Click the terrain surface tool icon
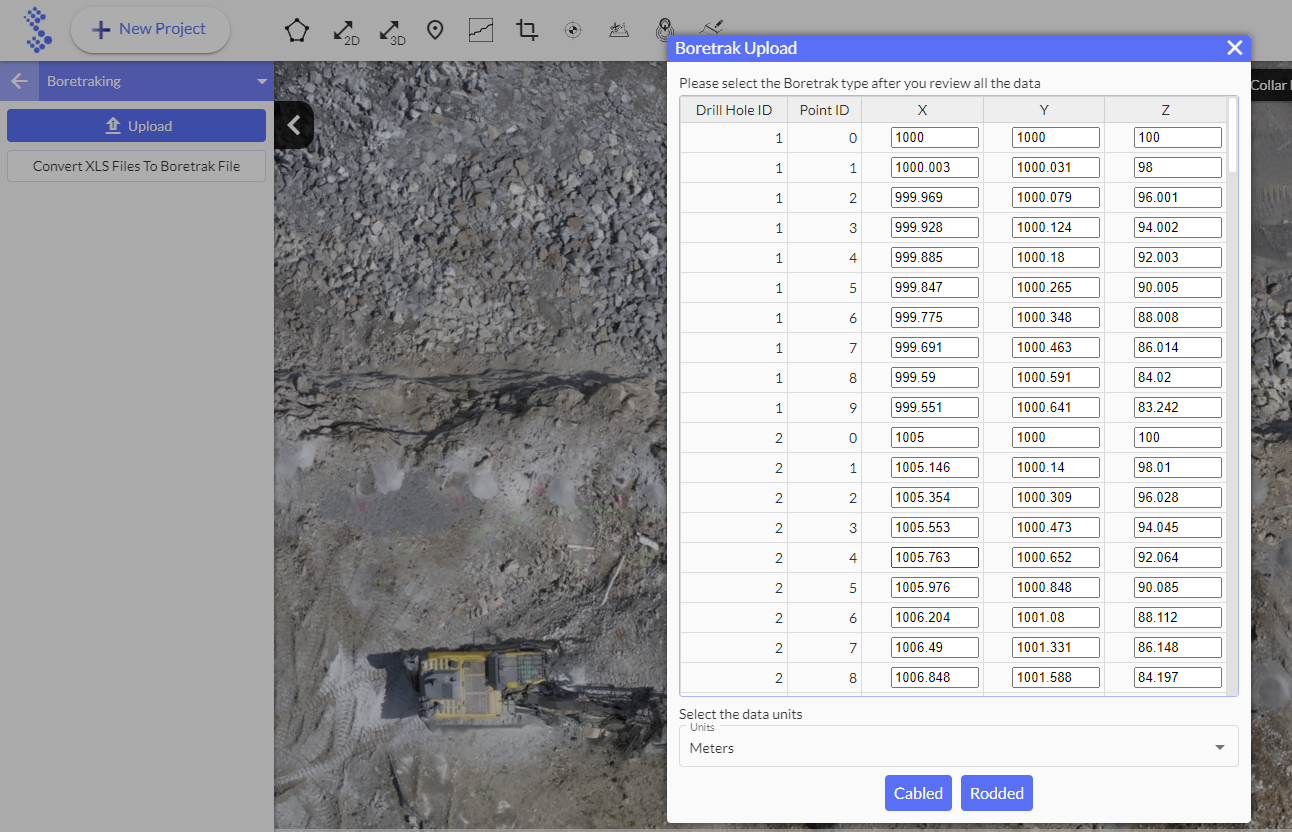Screen dimensions: 1292x832 tap(618, 30)
